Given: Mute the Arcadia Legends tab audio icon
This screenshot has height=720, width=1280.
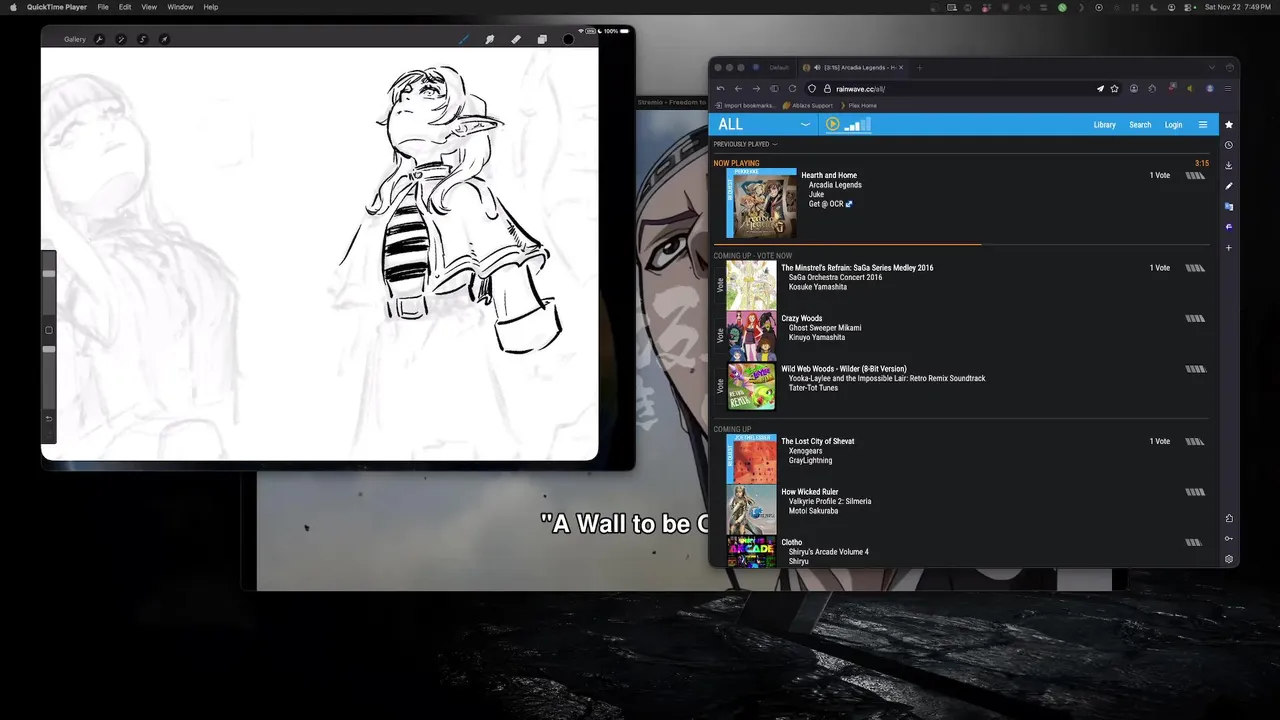Looking at the screenshot, I should pos(818,68).
